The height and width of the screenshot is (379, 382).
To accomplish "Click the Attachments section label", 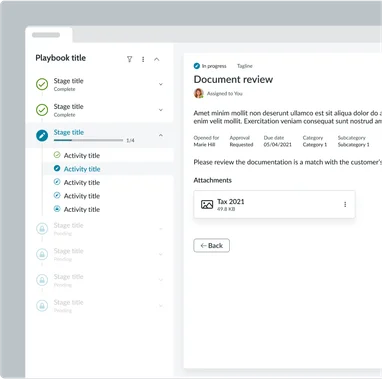I will click(213, 180).
